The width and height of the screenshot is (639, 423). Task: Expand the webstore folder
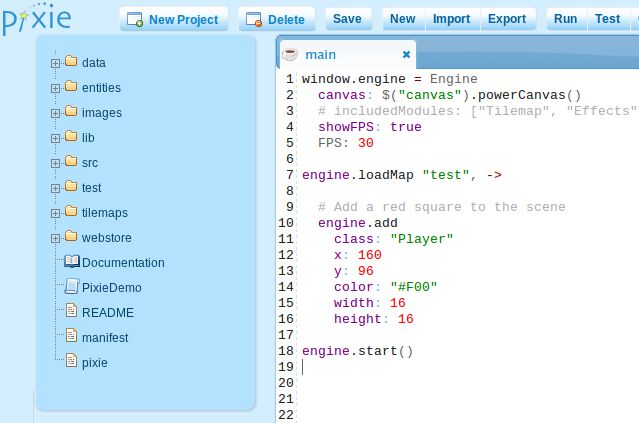[x=55, y=238]
